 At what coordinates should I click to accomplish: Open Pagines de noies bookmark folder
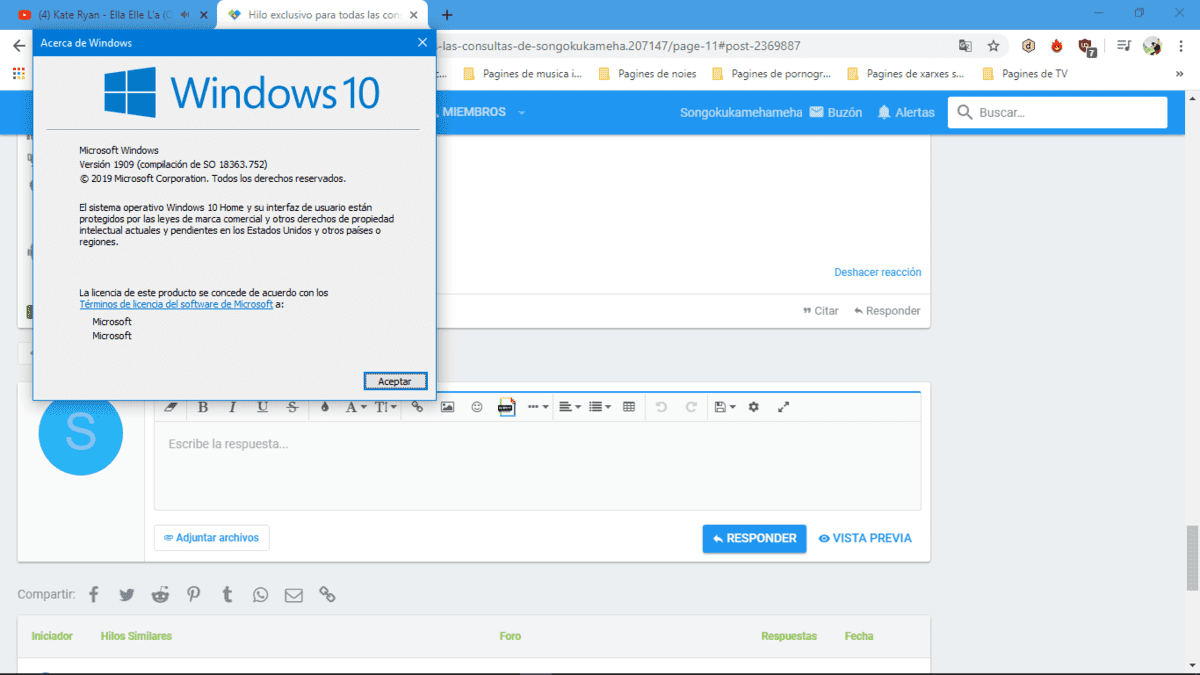click(647, 73)
